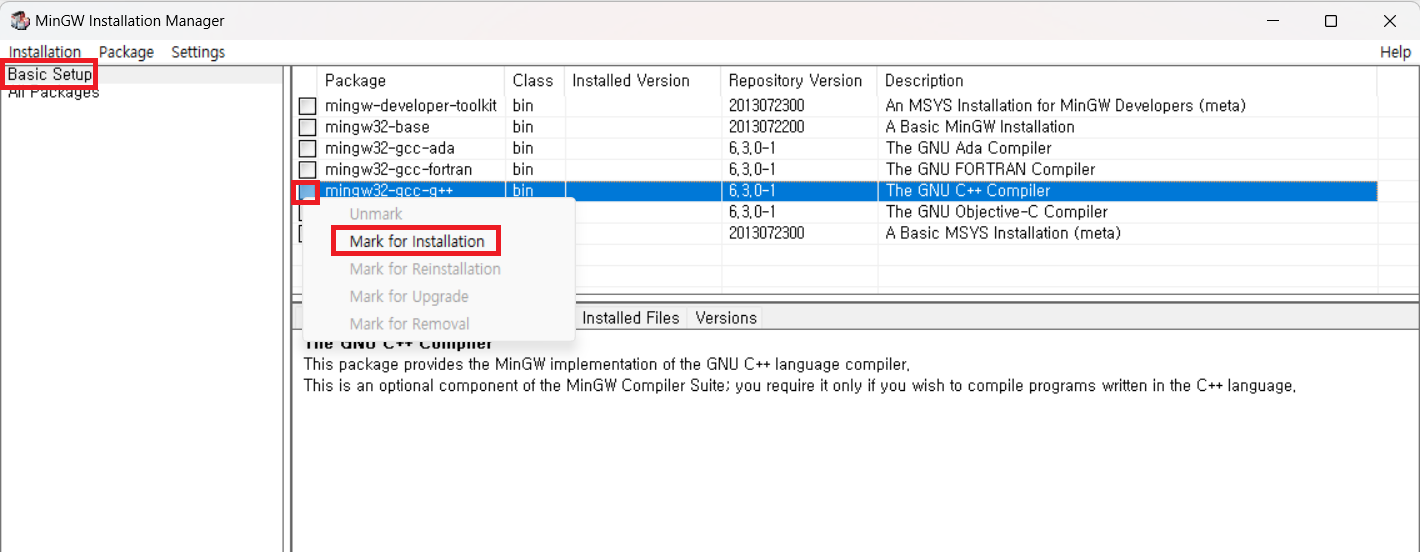Viewport: 1420px width, 552px height.
Task: Open the Package menu
Action: pos(126,52)
